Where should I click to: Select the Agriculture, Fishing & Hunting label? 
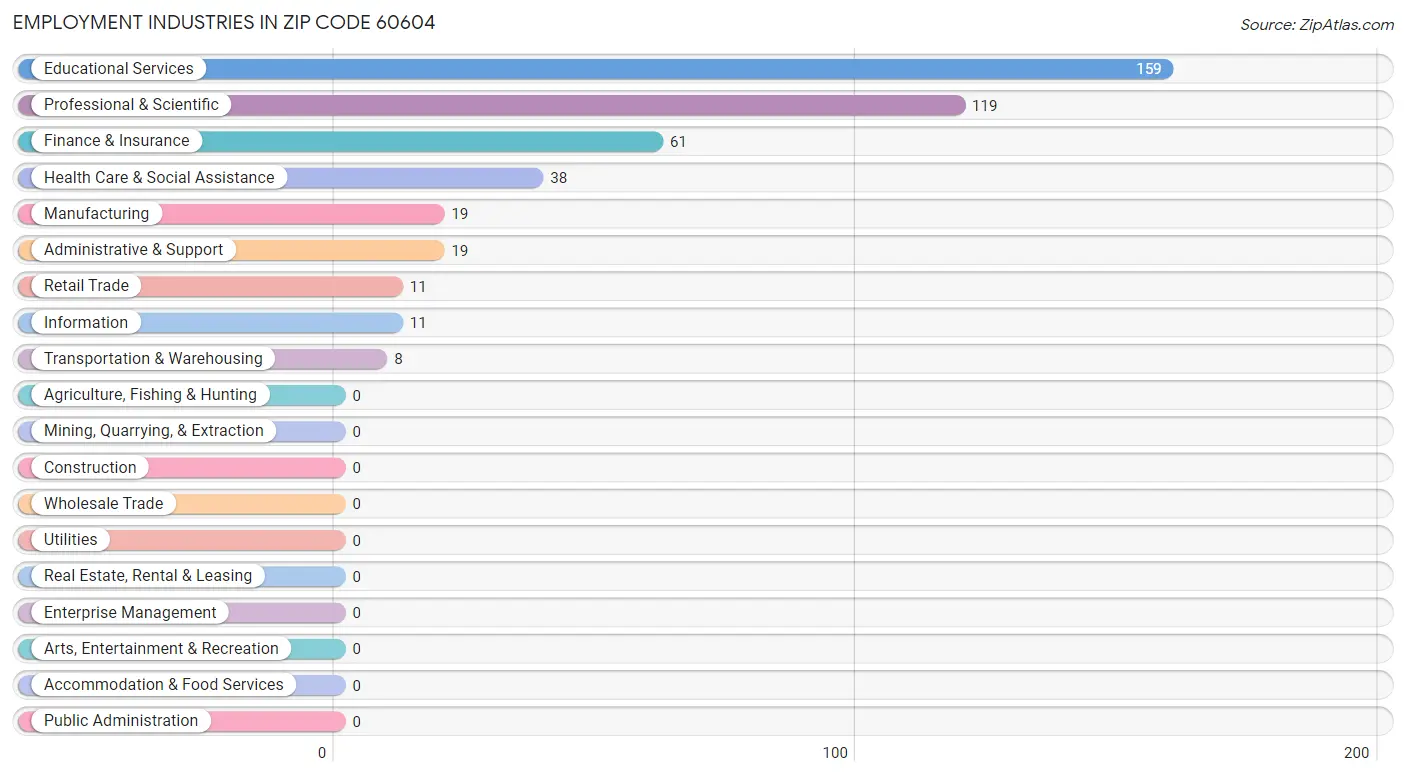coord(150,395)
